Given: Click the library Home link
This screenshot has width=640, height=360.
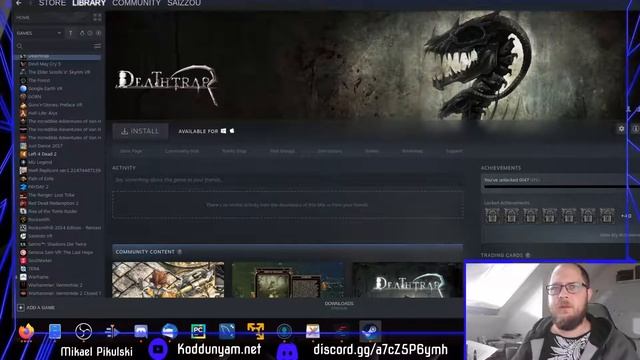Looking at the screenshot, I should pos(23,18).
